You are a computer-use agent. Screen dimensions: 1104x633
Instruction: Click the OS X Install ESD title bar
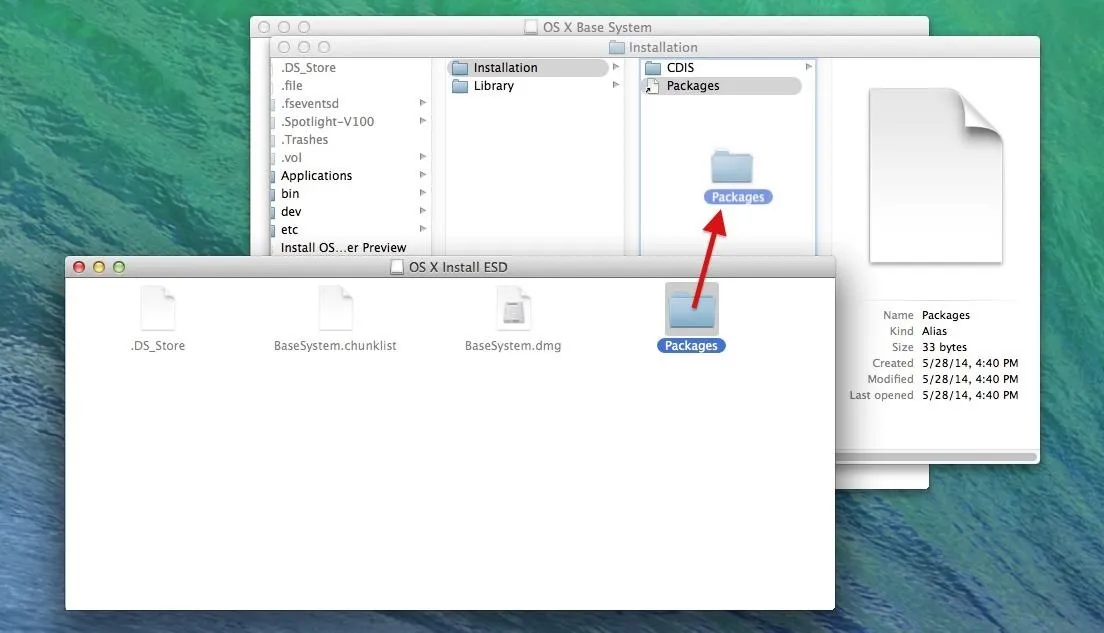point(450,267)
